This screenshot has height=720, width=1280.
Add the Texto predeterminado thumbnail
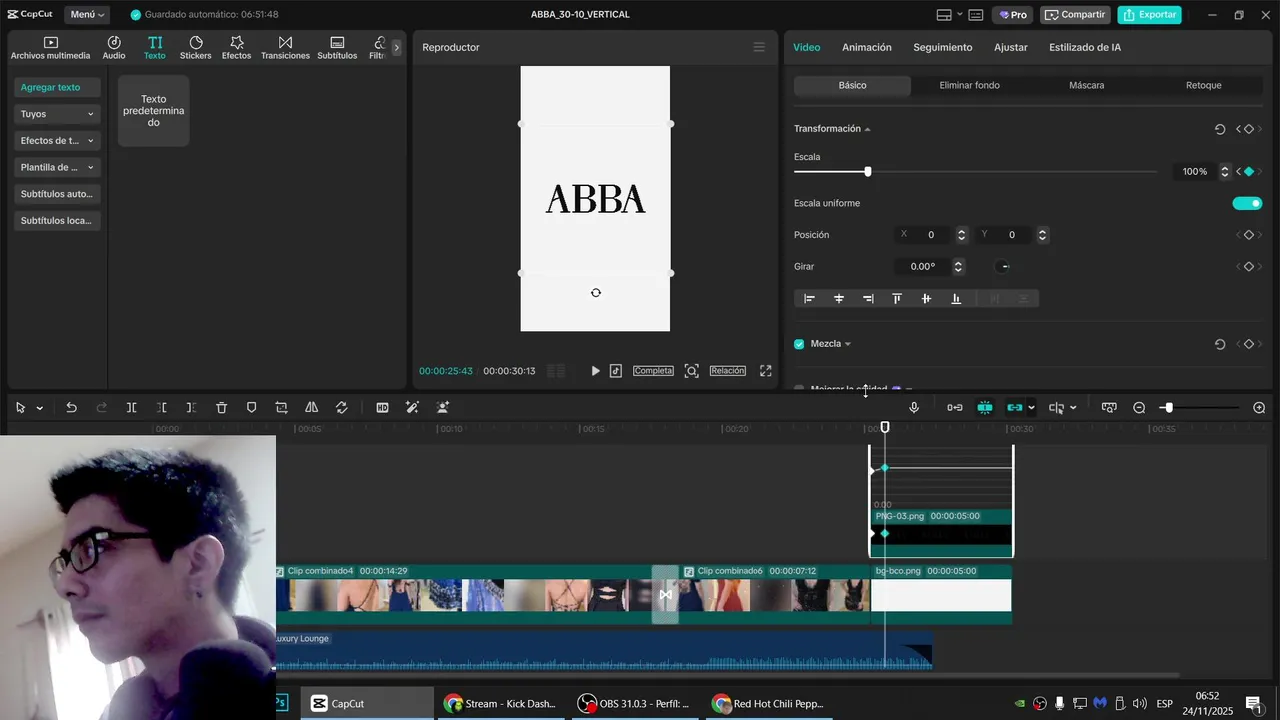(154, 111)
